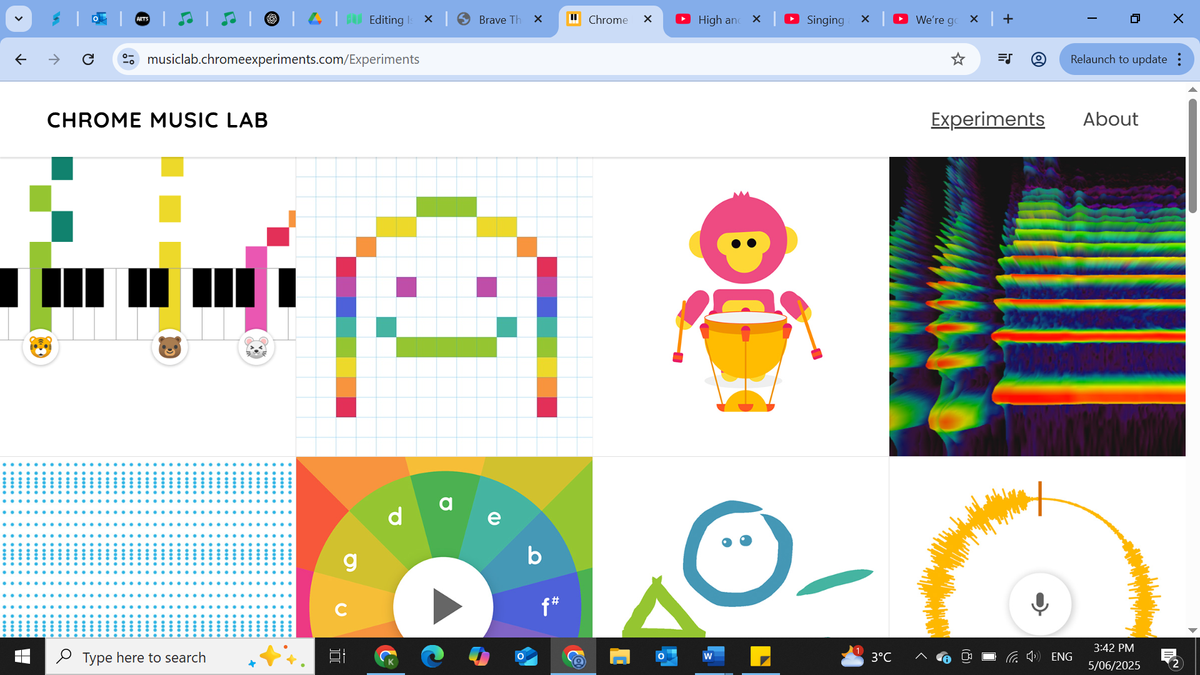This screenshot has width=1200, height=675.
Task: Switch to pinned Google Drive tab
Action: click(314, 19)
